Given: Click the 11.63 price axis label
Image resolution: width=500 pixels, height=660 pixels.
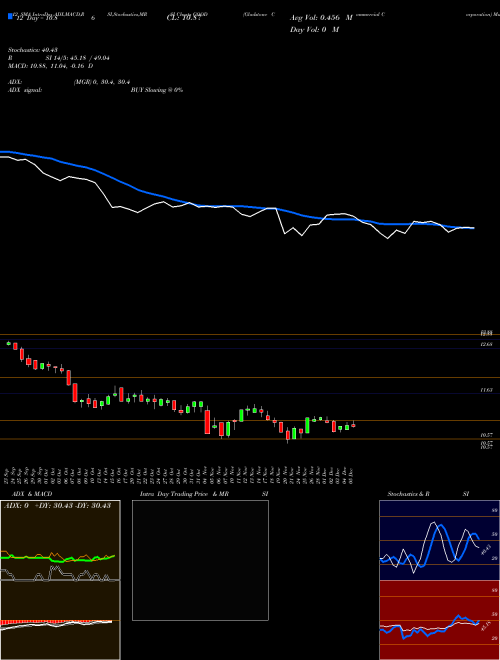Looking at the screenshot, I should (x=487, y=390).
